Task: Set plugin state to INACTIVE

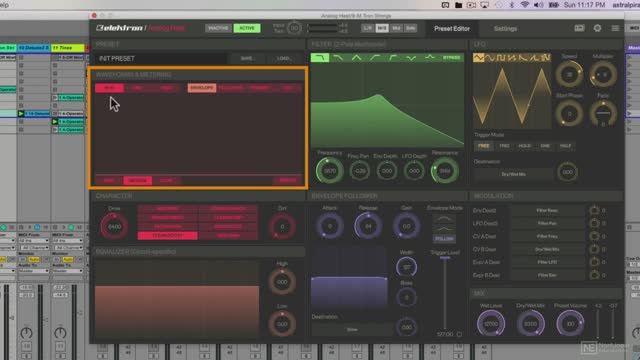Action: click(218, 28)
